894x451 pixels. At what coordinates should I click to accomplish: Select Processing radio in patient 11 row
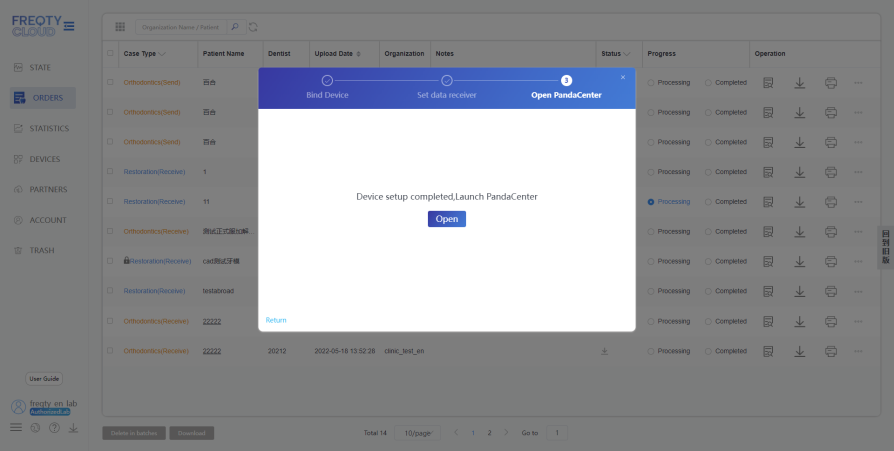pos(651,202)
